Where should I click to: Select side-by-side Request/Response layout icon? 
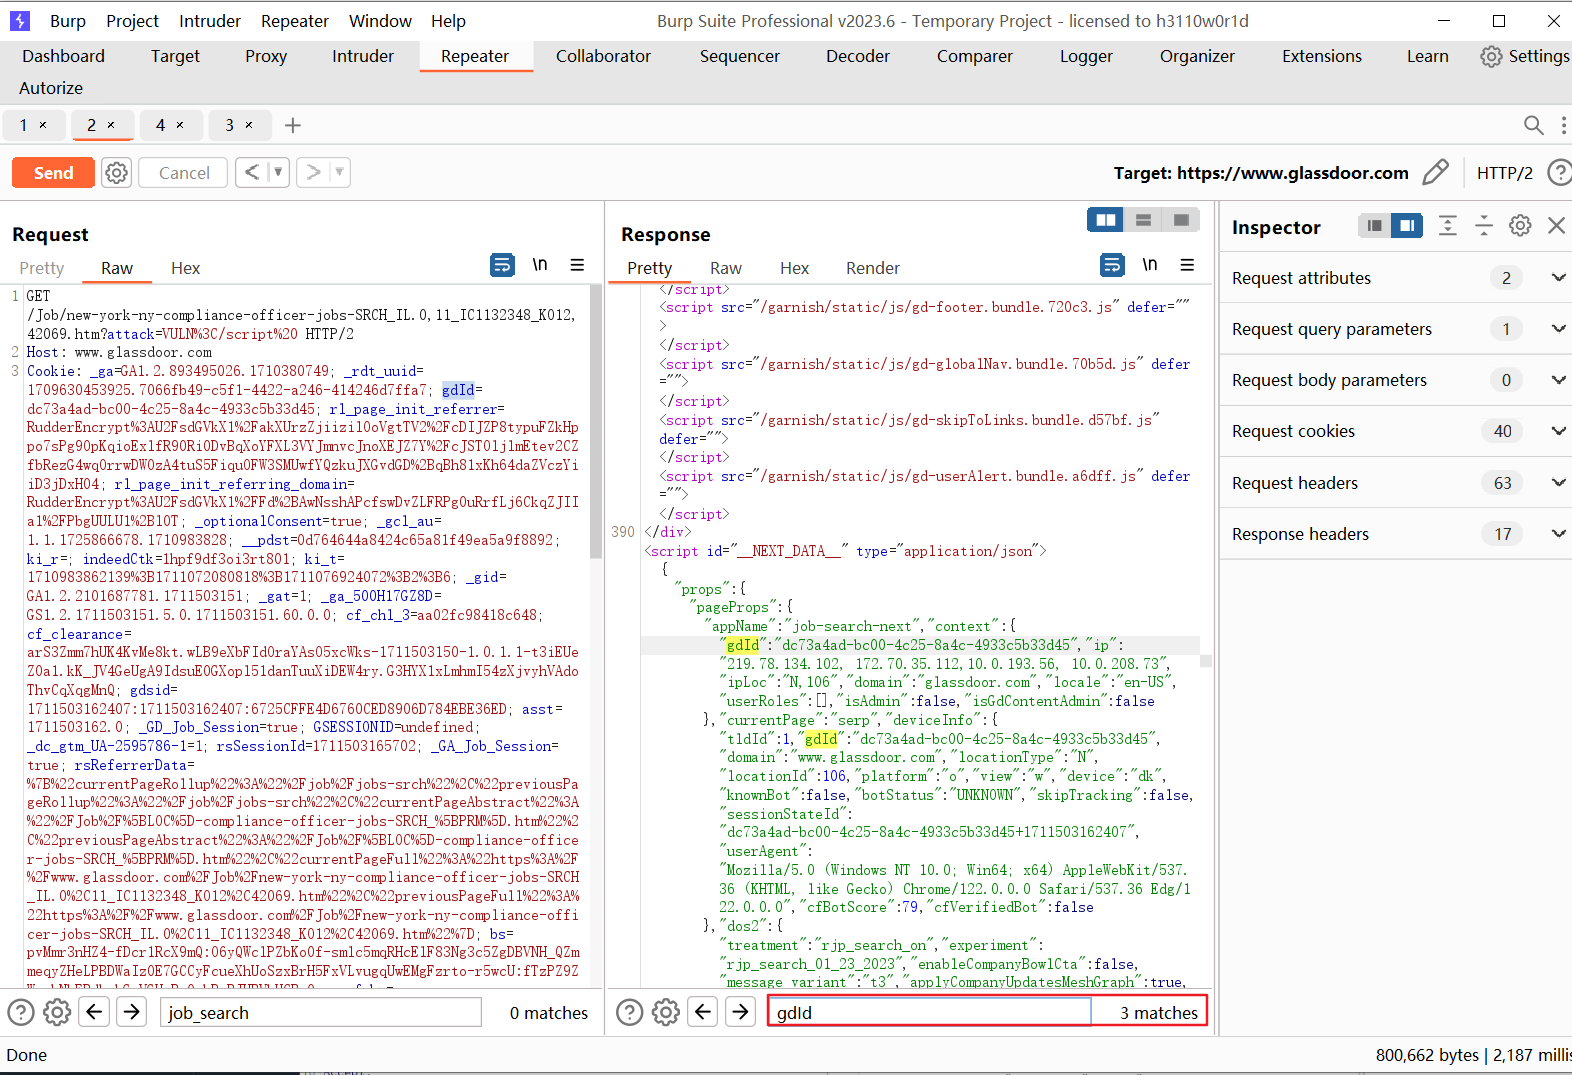pos(1106,220)
